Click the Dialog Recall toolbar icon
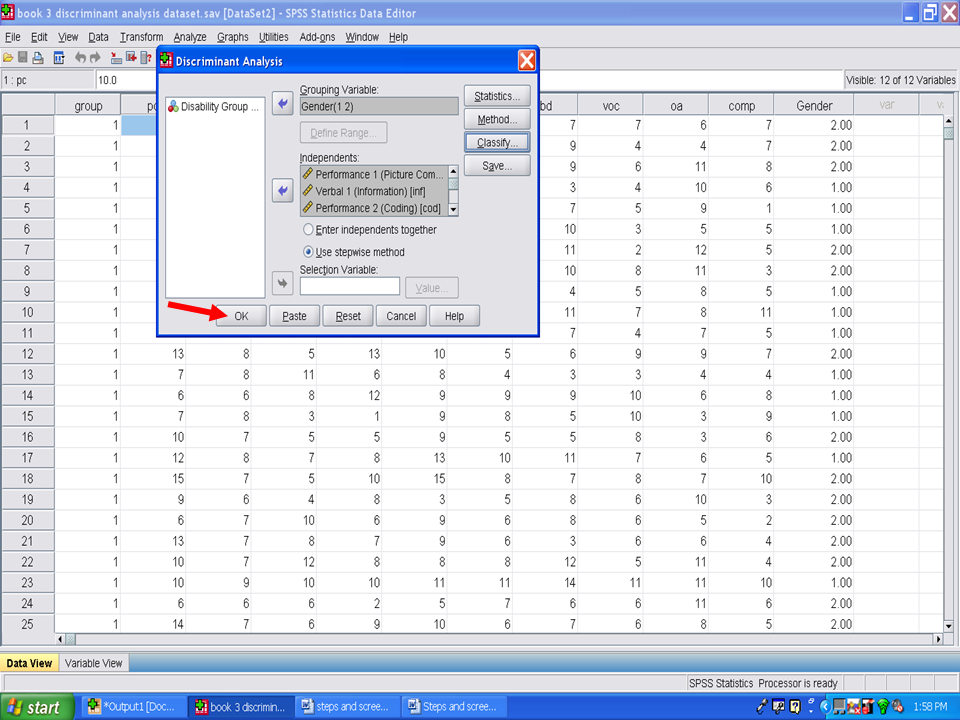 click(x=59, y=58)
